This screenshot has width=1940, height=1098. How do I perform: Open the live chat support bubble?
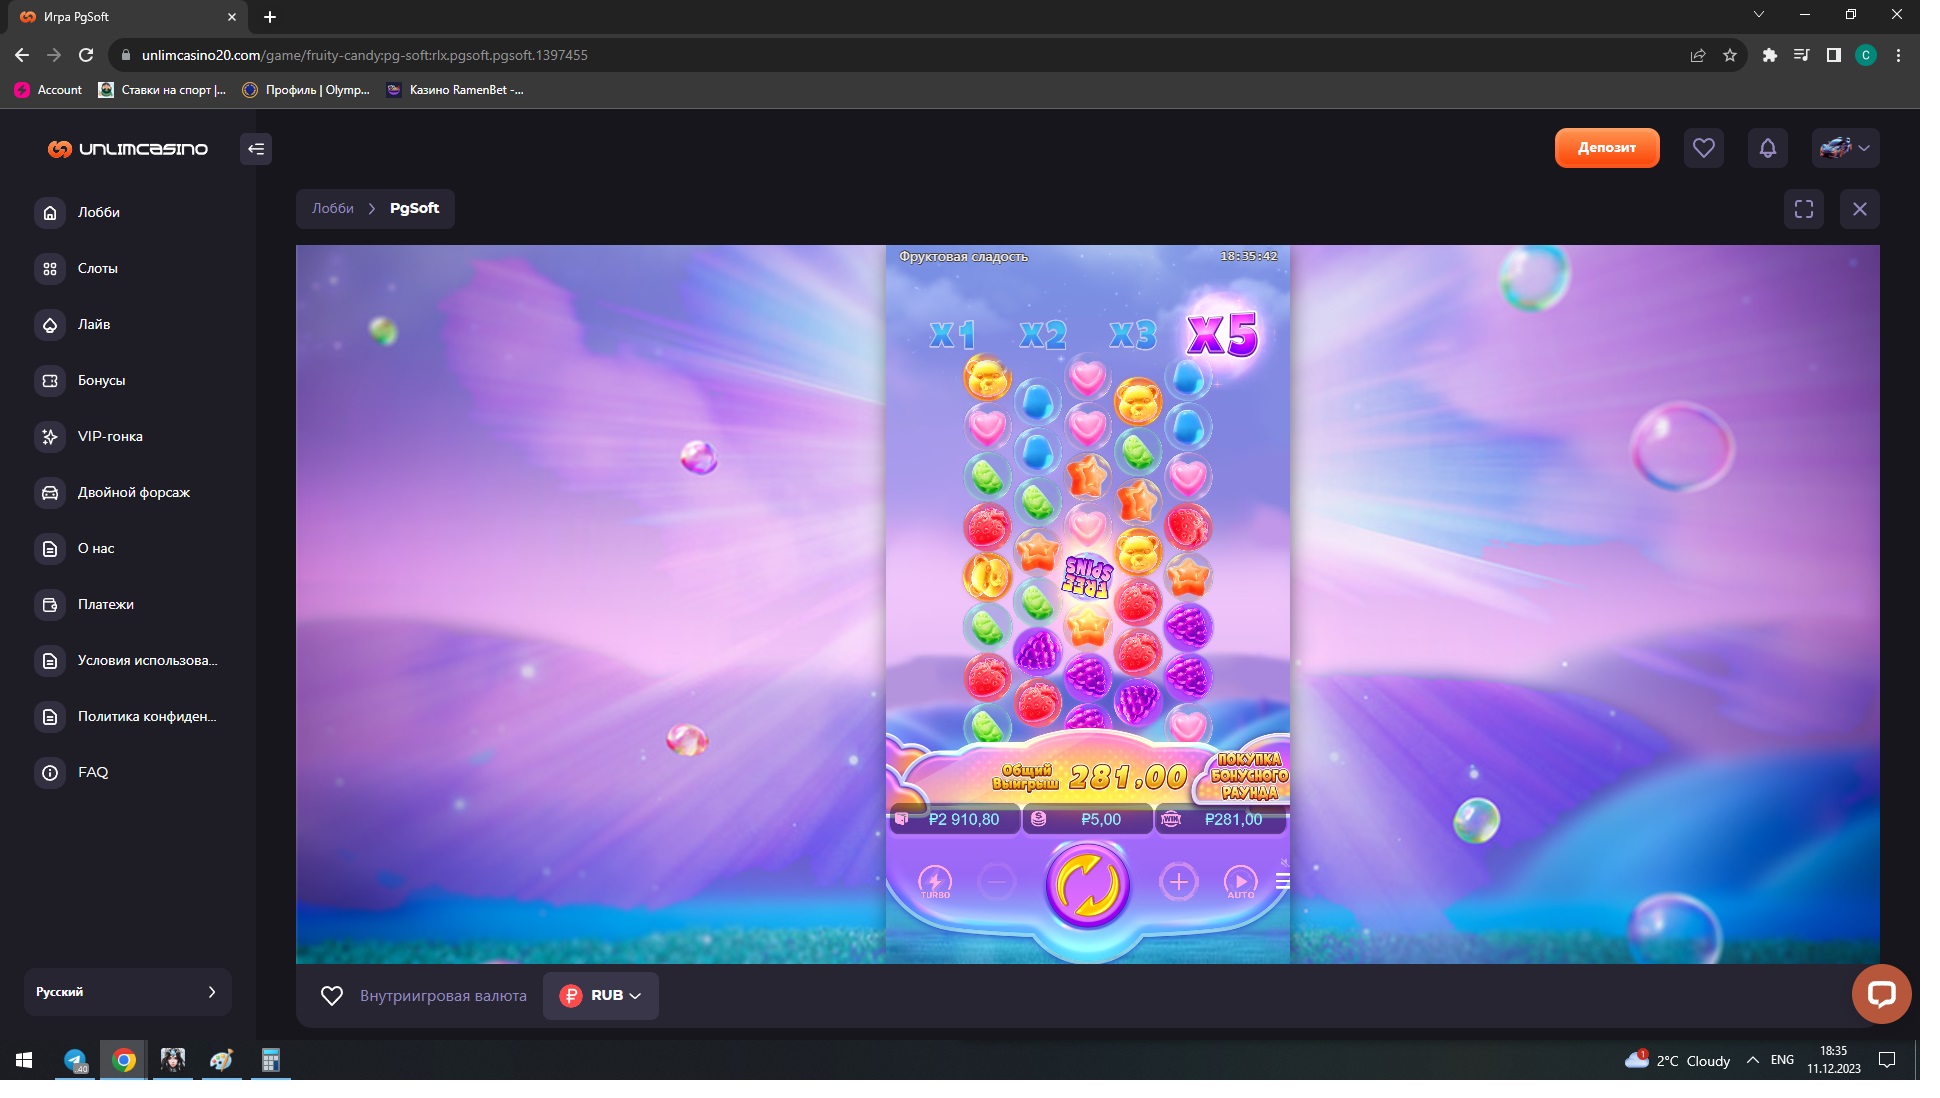[1880, 993]
